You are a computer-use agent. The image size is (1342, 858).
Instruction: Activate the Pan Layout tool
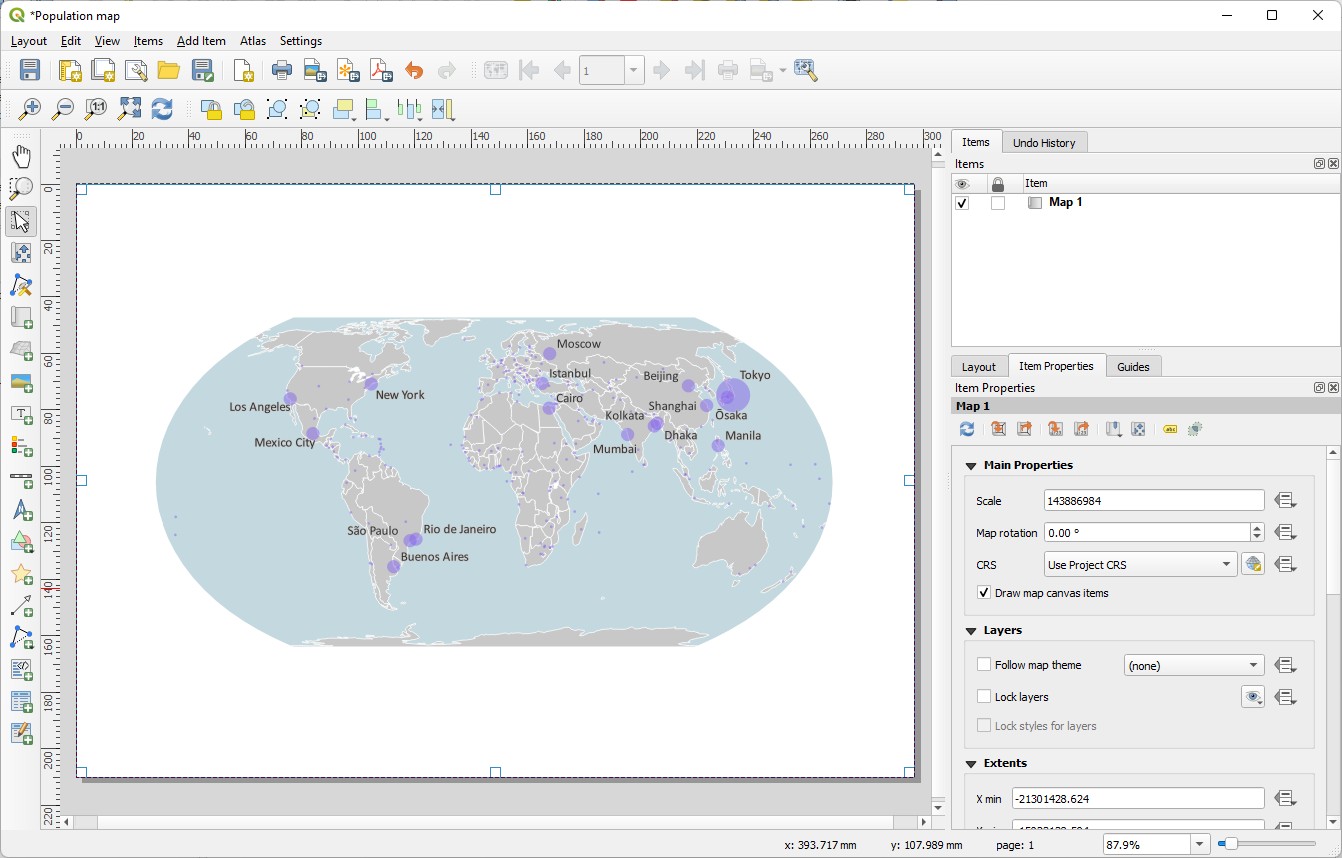tap(21, 155)
